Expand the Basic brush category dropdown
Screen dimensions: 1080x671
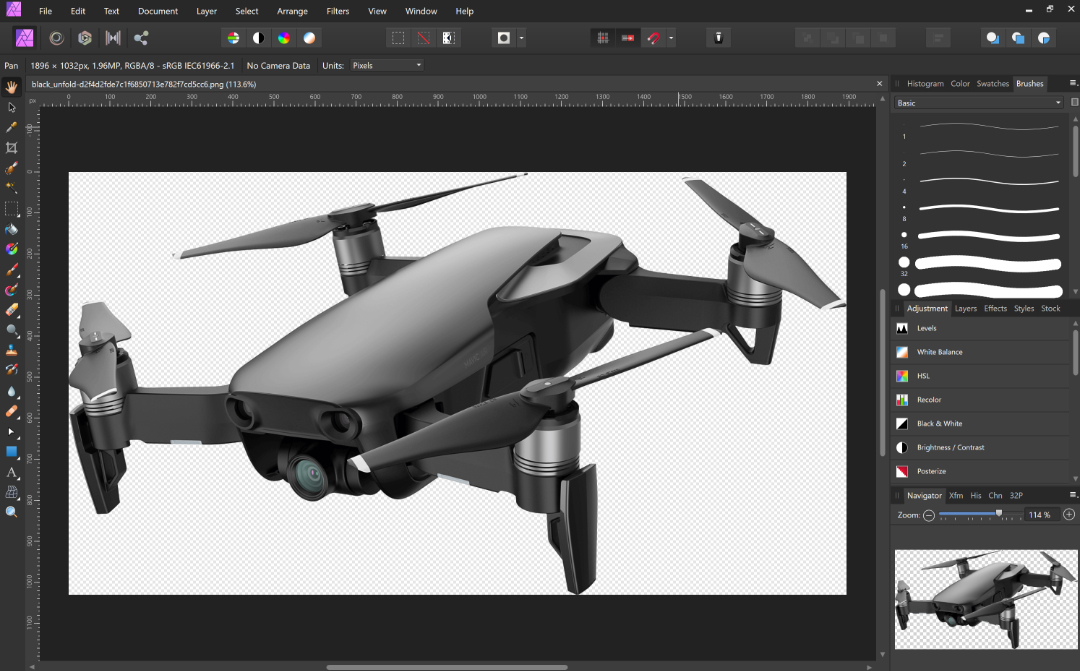tap(978, 103)
